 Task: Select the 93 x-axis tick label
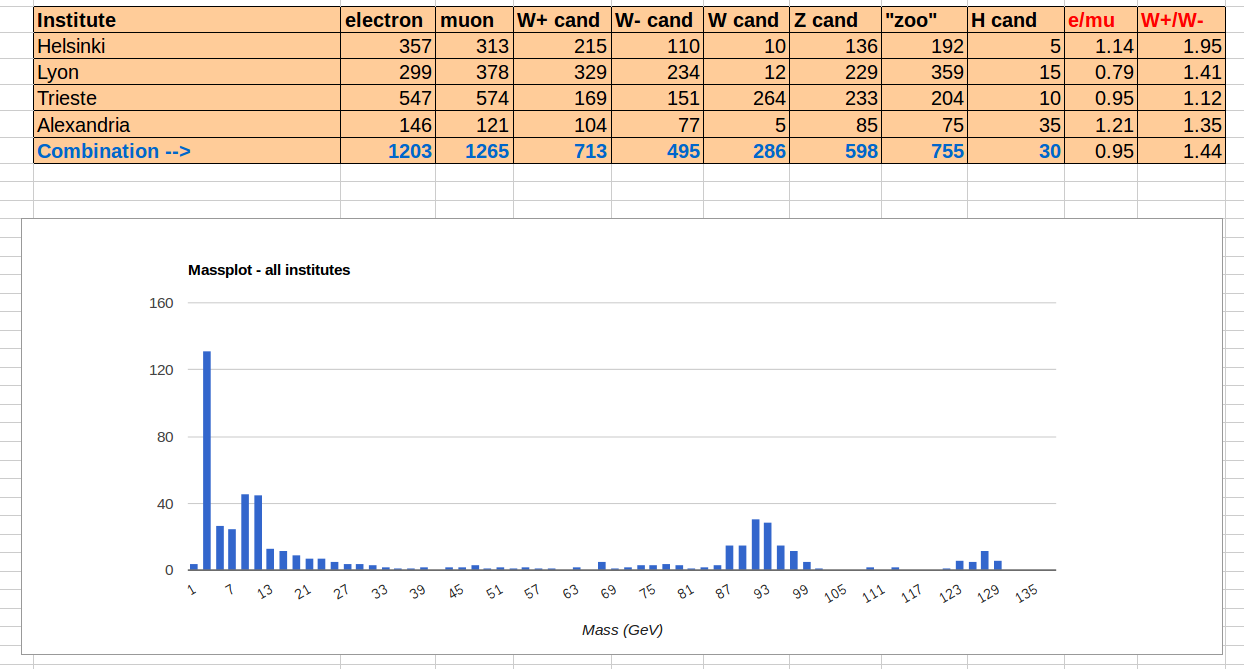tap(762, 592)
